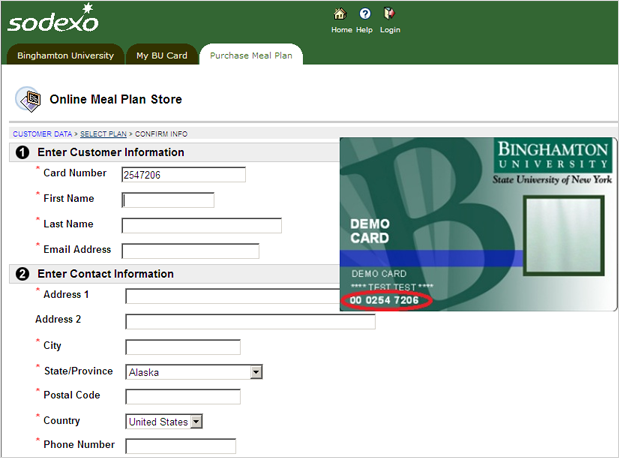The width and height of the screenshot is (619, 458).
Task: Click the Login door icon
Action: [x=389, y=14]
